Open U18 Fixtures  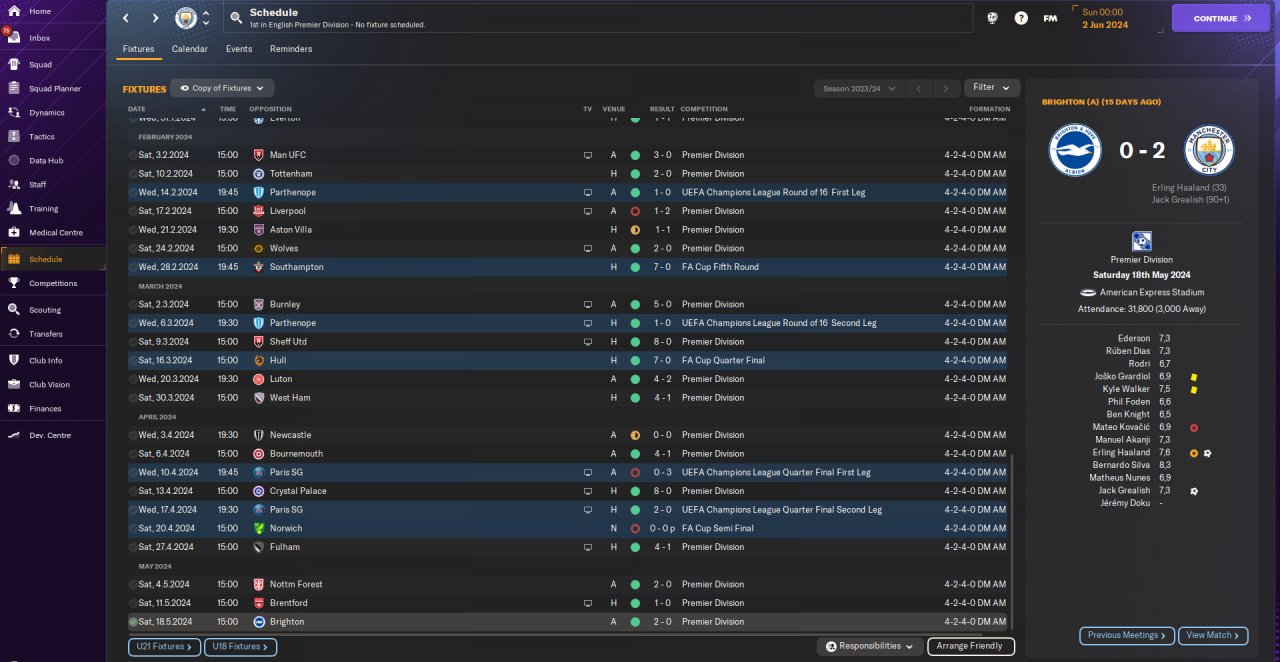[241, 647]
